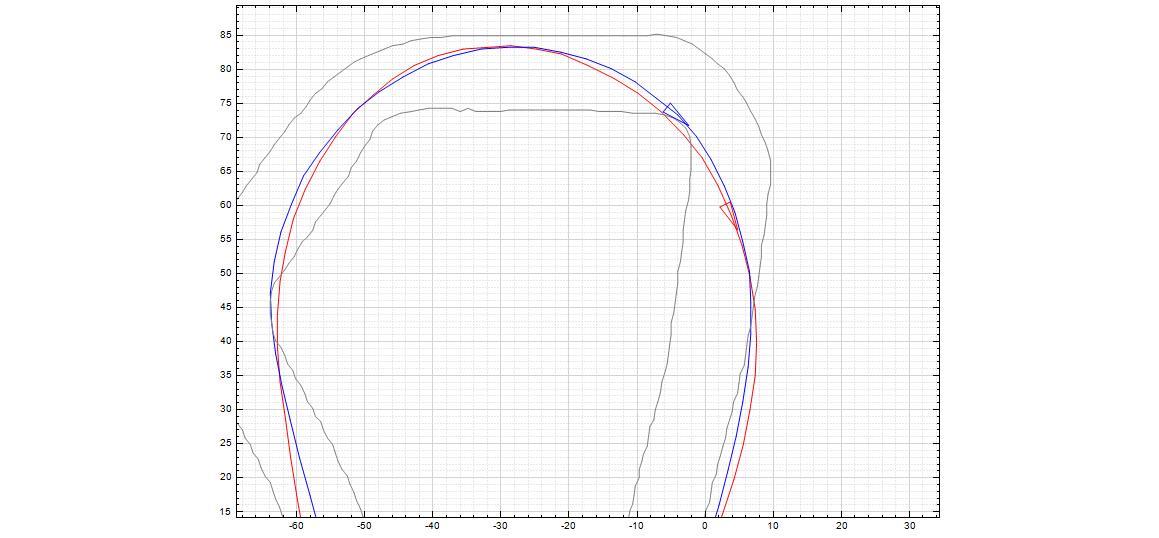Image resolution: width=1159 pixels, height=538 pixels.
Task: Select the 75 label on the vertical axis
Action: [224, 103]
